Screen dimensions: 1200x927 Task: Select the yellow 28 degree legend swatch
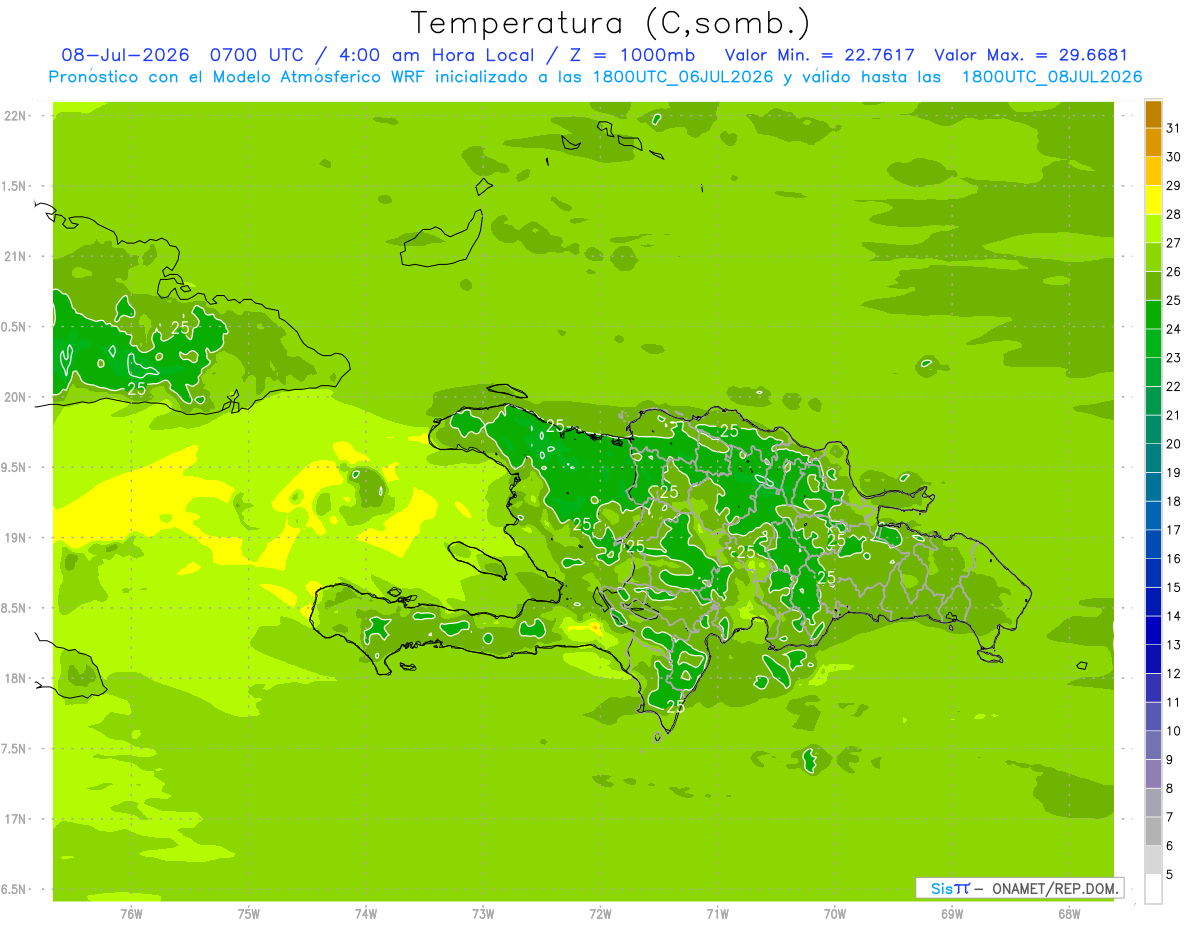click(1153, 201)
